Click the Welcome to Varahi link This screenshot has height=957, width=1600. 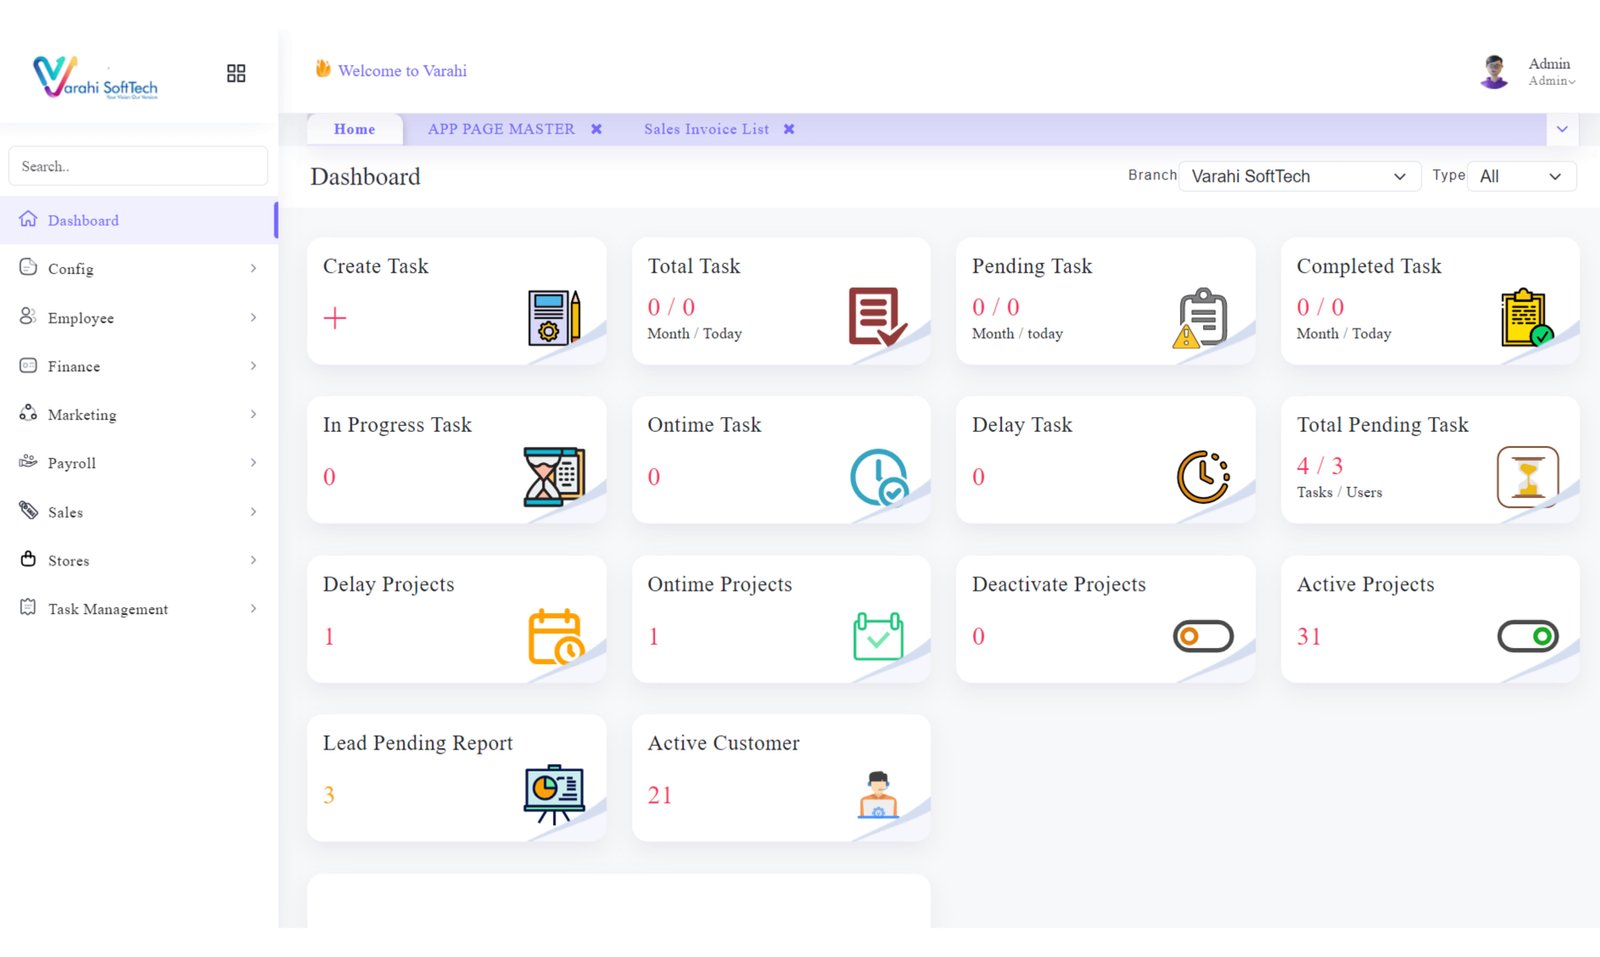(x=402, y=71)
